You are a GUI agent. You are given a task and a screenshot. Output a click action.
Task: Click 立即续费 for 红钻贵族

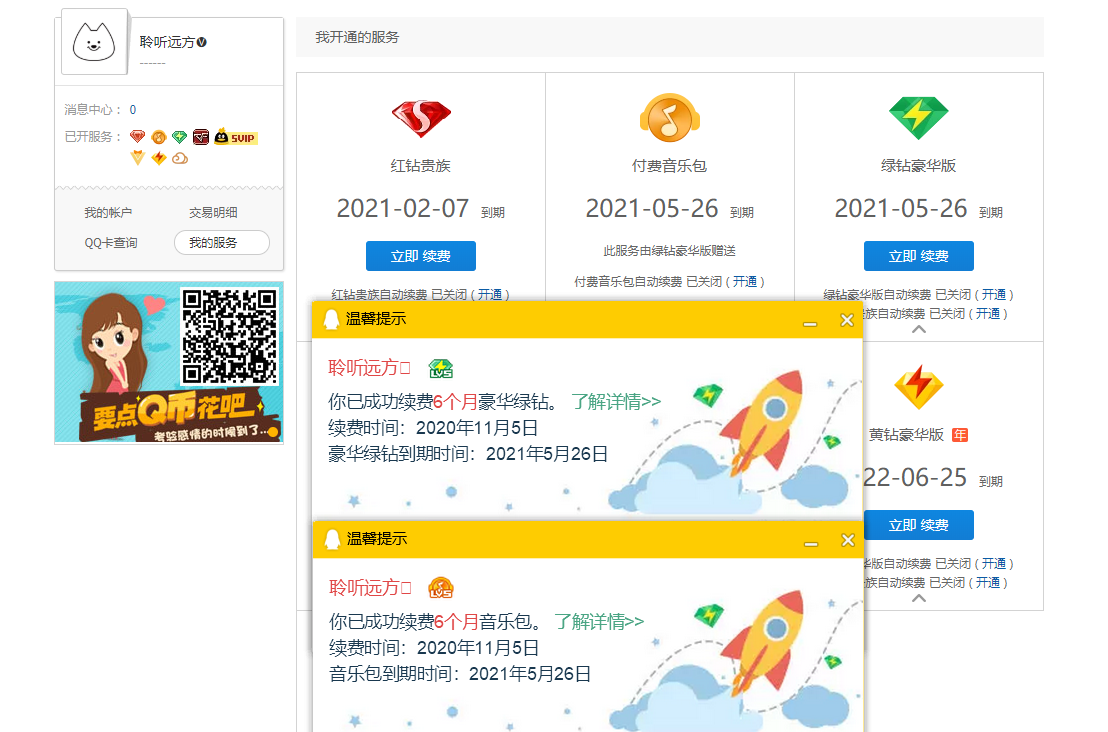(421, 256)
